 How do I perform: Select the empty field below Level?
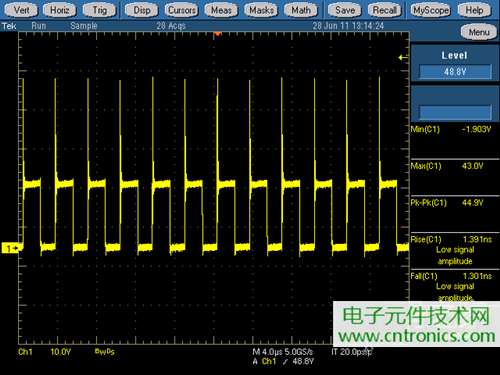455,112
